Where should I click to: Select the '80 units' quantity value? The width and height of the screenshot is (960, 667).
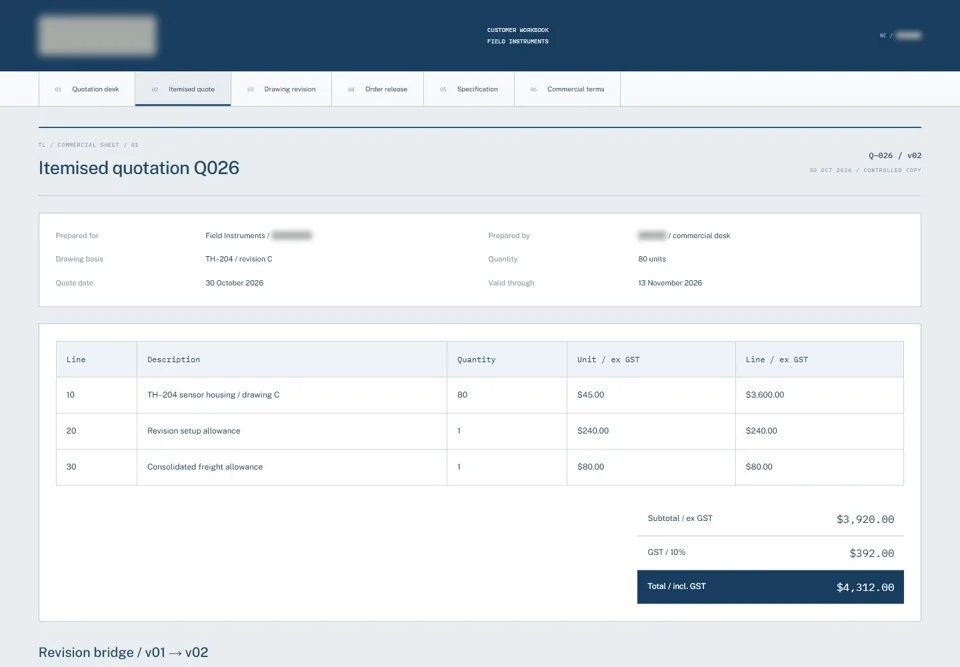tap(652, 259)
